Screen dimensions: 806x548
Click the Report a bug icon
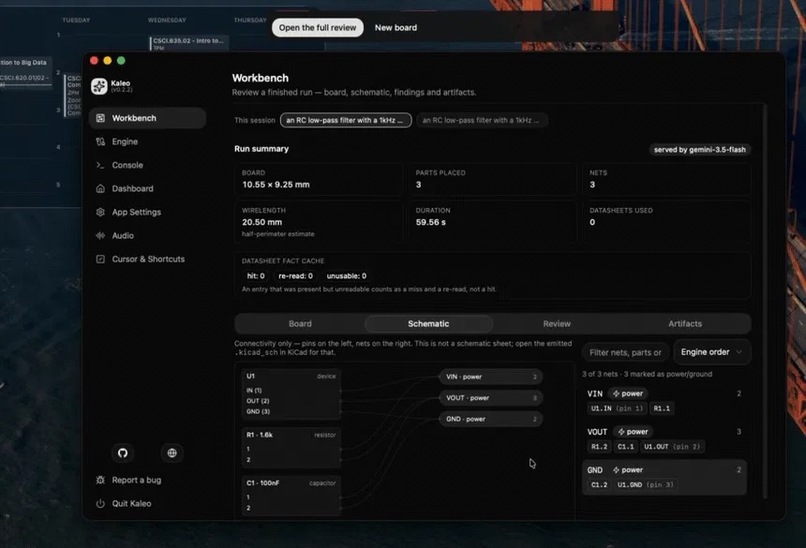coord(100,480)
